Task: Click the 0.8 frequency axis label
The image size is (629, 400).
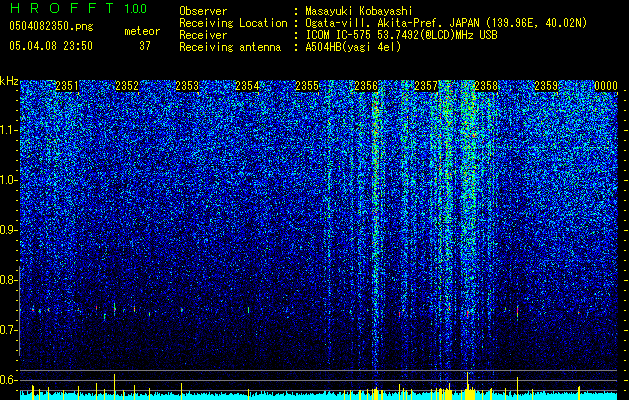Action: click(8, 280)
